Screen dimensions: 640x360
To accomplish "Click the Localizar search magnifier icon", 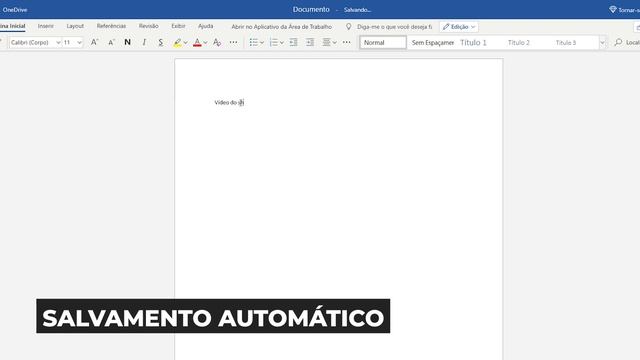I will (x=618, y=42).
